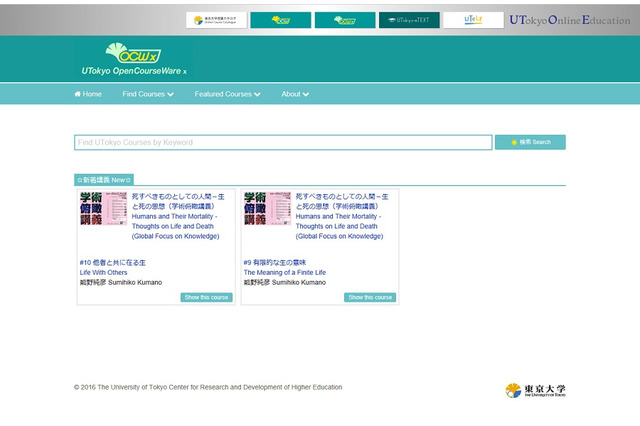Expand the About chevron
The image size is (640, 426).
point(306,94)
